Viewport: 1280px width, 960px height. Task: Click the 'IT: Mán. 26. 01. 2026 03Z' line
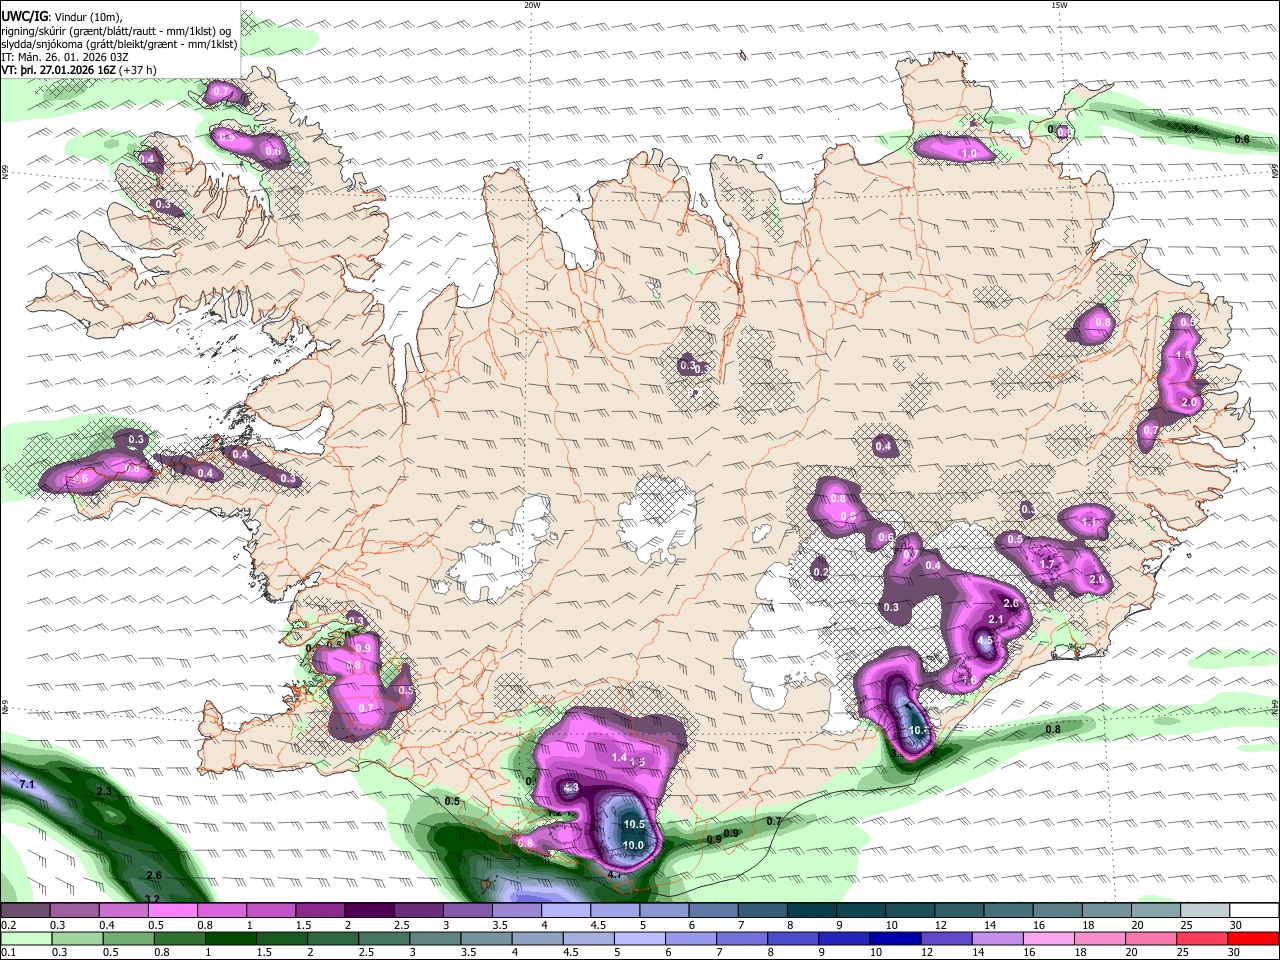pyautogui.click(x=64, y=57)
